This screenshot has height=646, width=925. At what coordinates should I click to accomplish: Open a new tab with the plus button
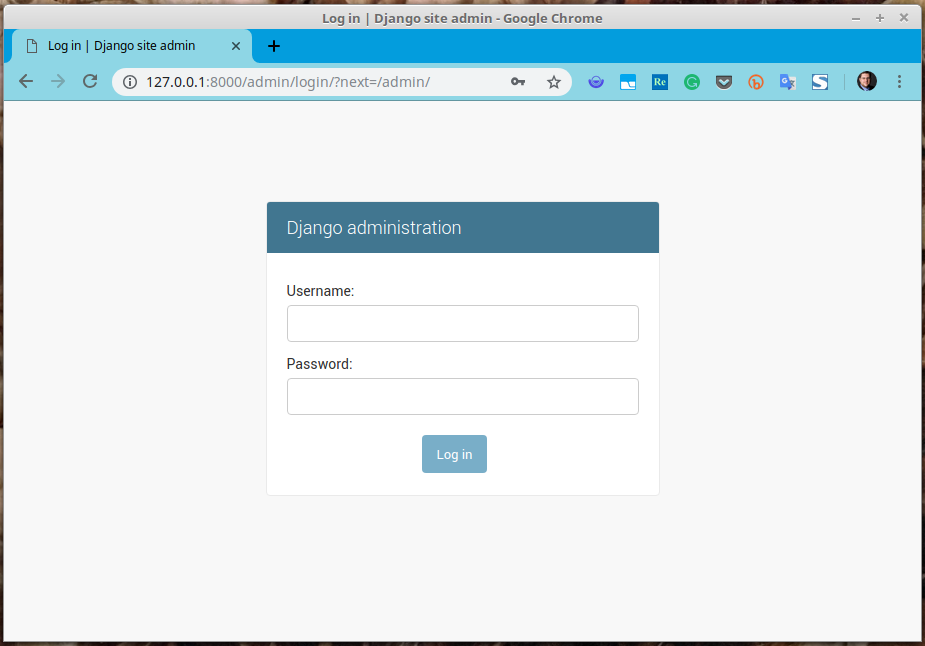point(274,46)
